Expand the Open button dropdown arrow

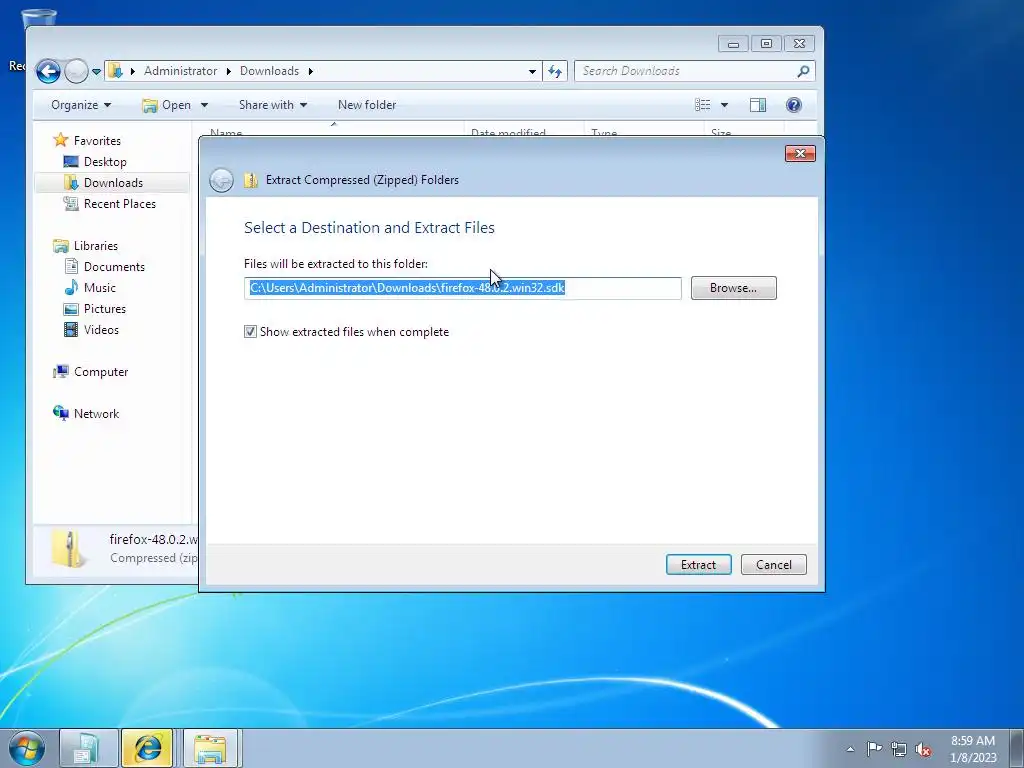[x=204, y=105]
